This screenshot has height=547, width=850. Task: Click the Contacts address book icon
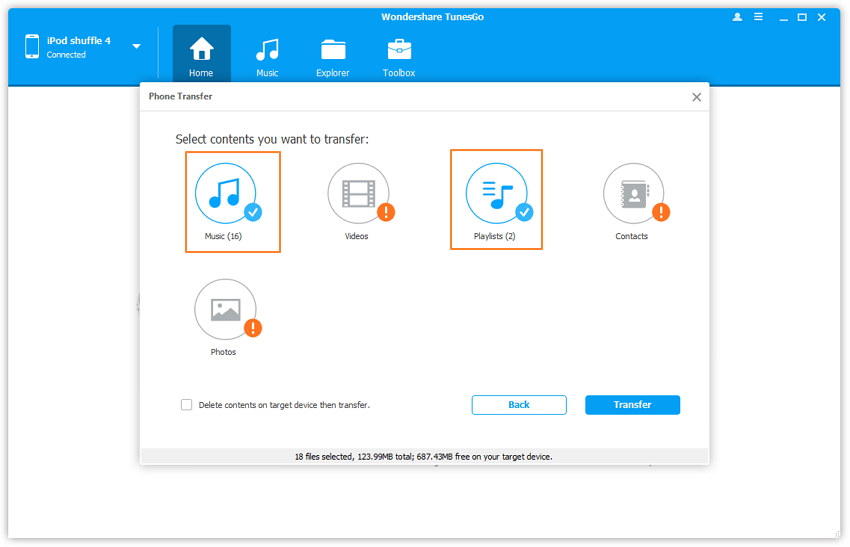tap(633, 193)
